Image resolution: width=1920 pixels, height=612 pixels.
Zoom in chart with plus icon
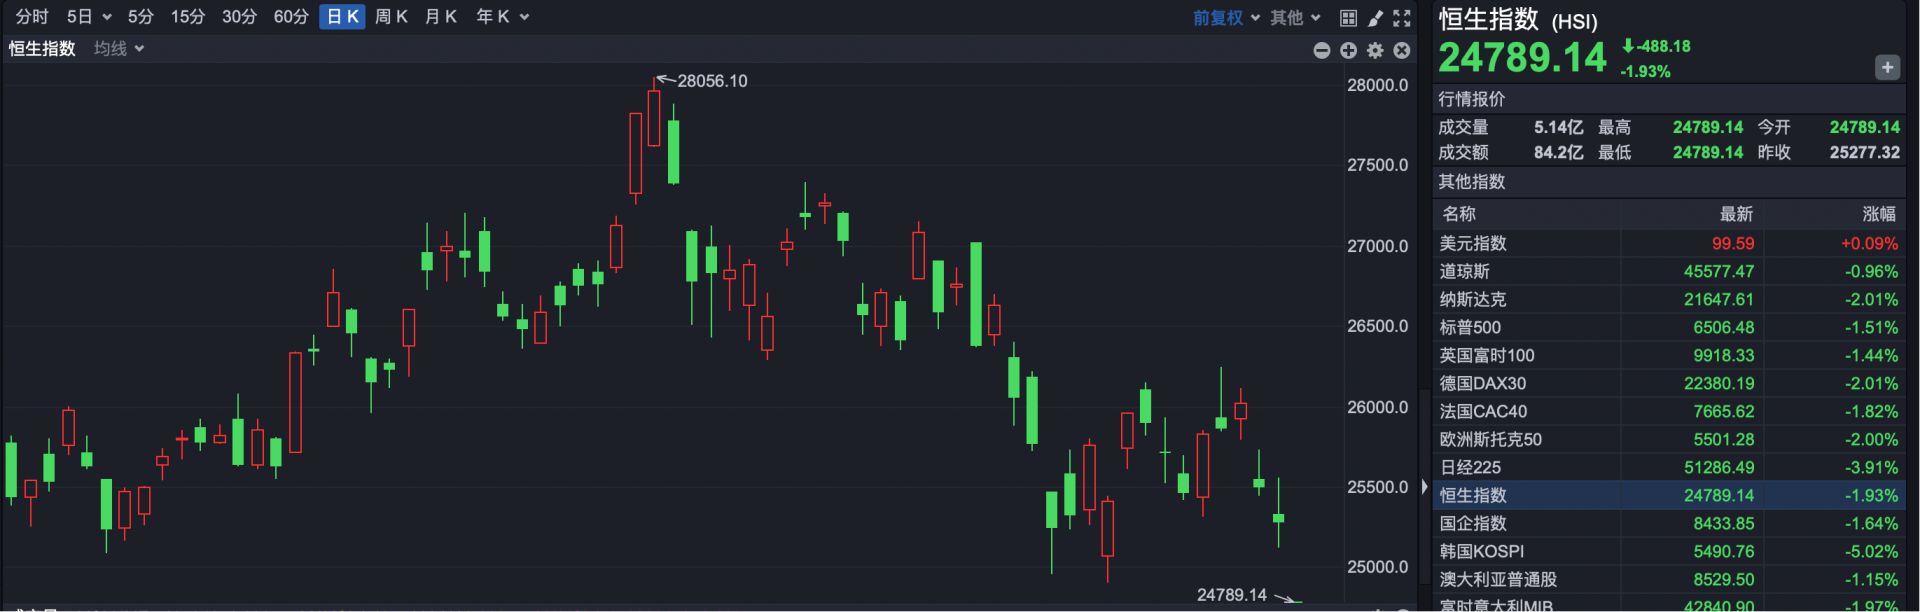[x=1348, y=51]
